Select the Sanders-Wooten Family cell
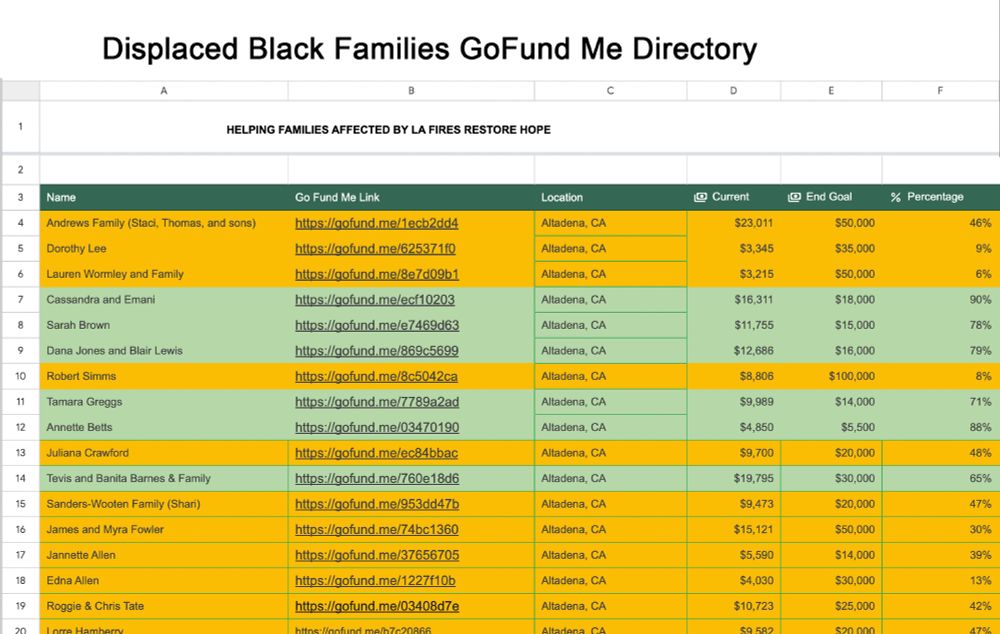This screenshot has height=634, width=1000. coord(164,504)
